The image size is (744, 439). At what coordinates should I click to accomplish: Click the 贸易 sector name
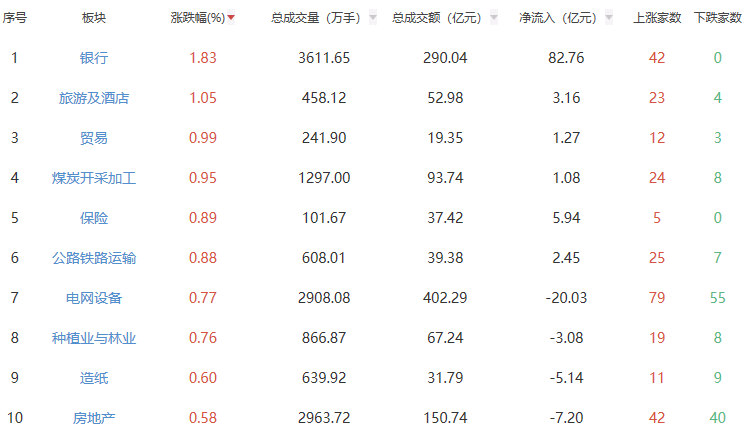[x=94, y=138]
